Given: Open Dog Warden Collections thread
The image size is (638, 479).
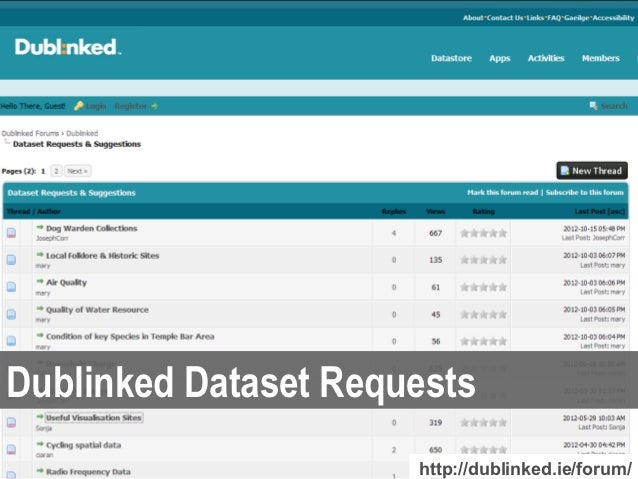Looking at the screenshot, I should (x=92, y=228).
